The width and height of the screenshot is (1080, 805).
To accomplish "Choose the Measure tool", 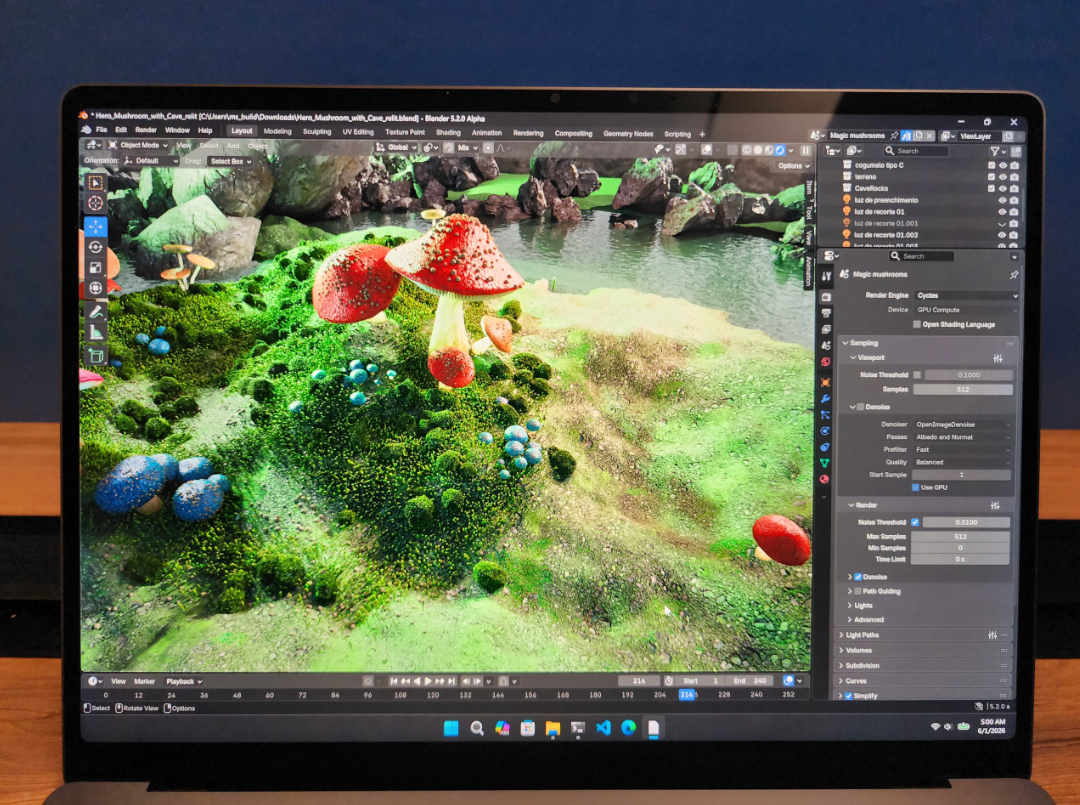I will click(96, 333).
